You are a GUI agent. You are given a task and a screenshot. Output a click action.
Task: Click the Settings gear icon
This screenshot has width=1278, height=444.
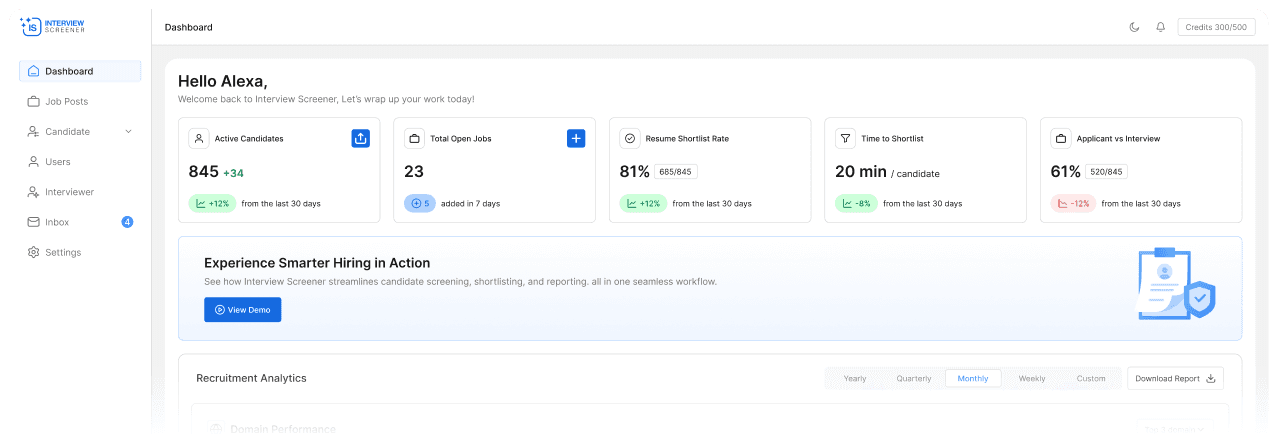coord(33,252)
